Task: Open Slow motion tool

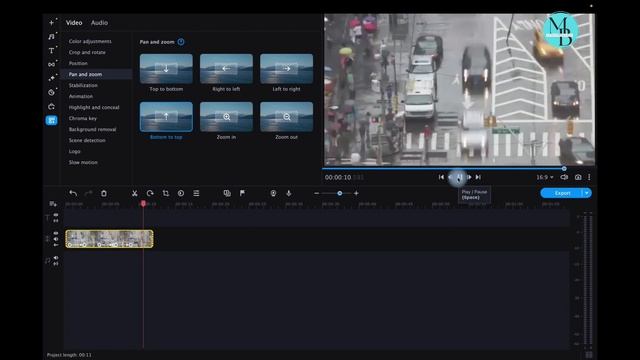Action: point(83,162)
